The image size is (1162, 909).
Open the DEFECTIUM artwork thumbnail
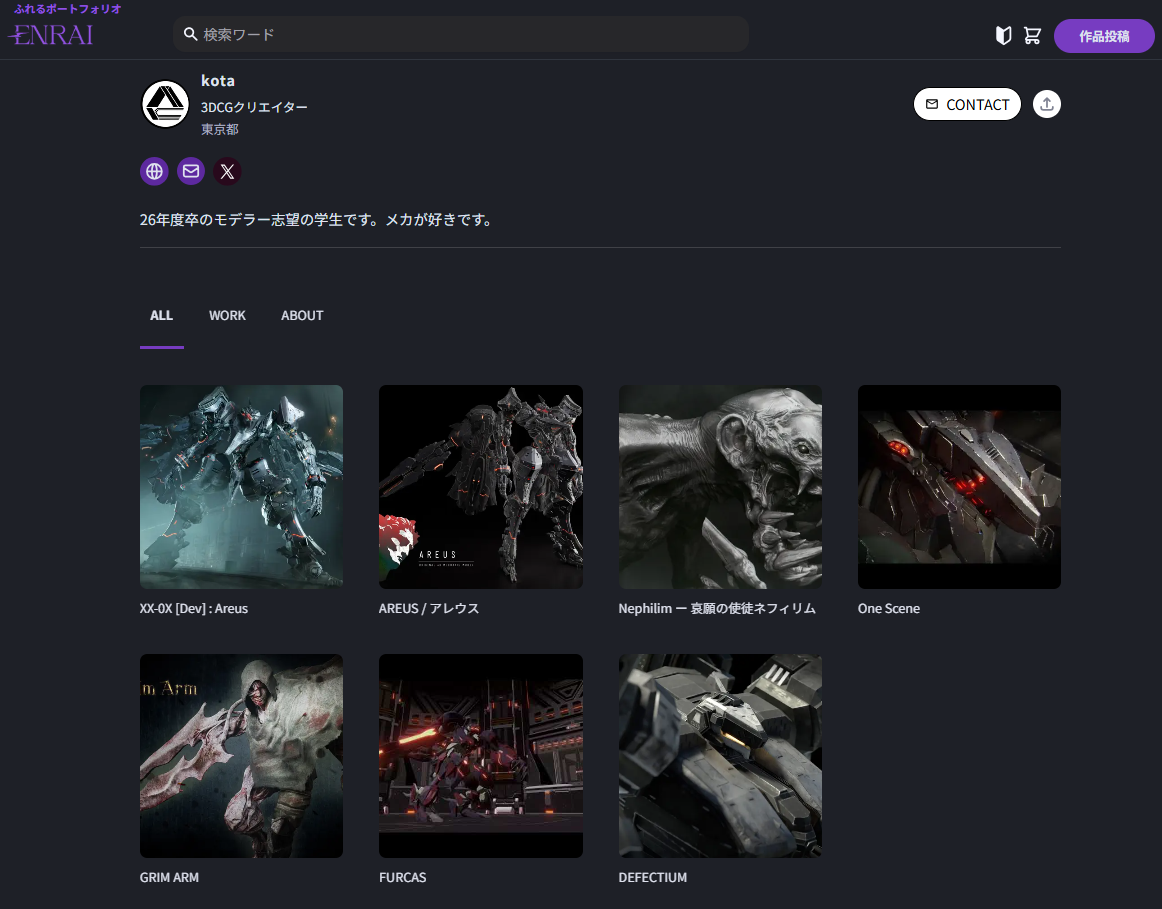click(720, 756)
